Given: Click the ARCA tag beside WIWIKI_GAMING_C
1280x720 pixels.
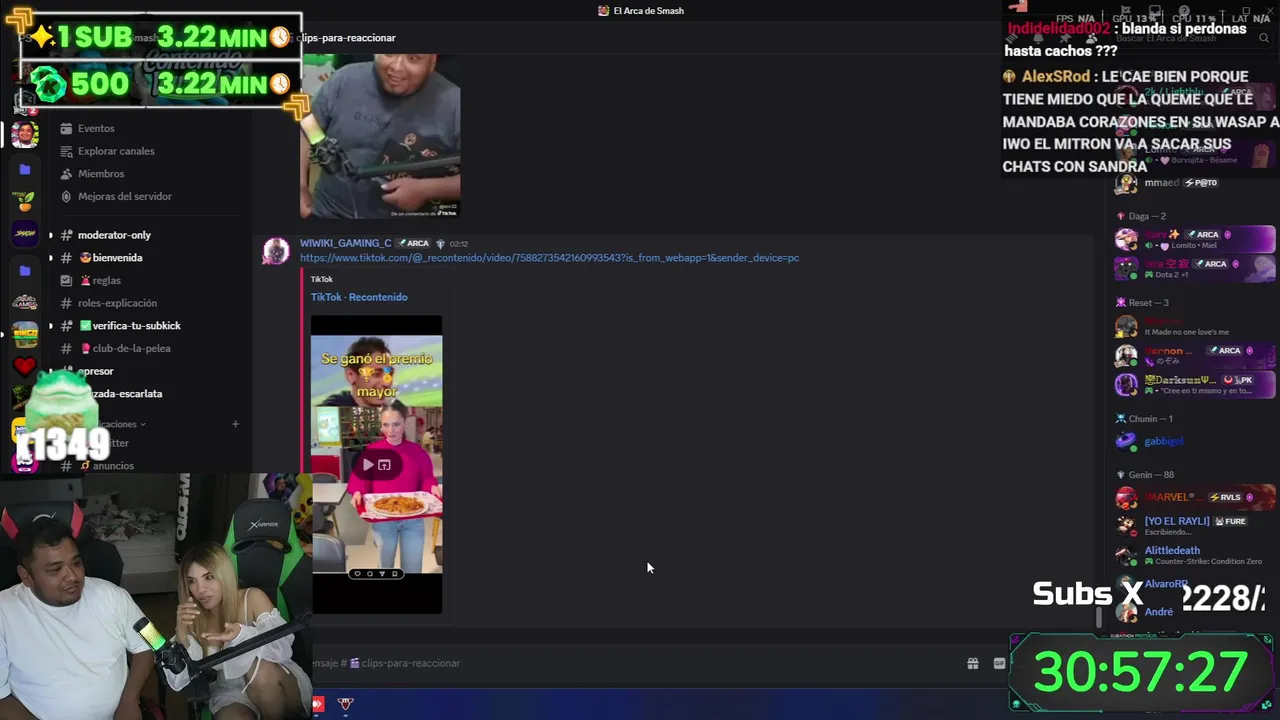Looking at the screenshot, I should point(412,243).
